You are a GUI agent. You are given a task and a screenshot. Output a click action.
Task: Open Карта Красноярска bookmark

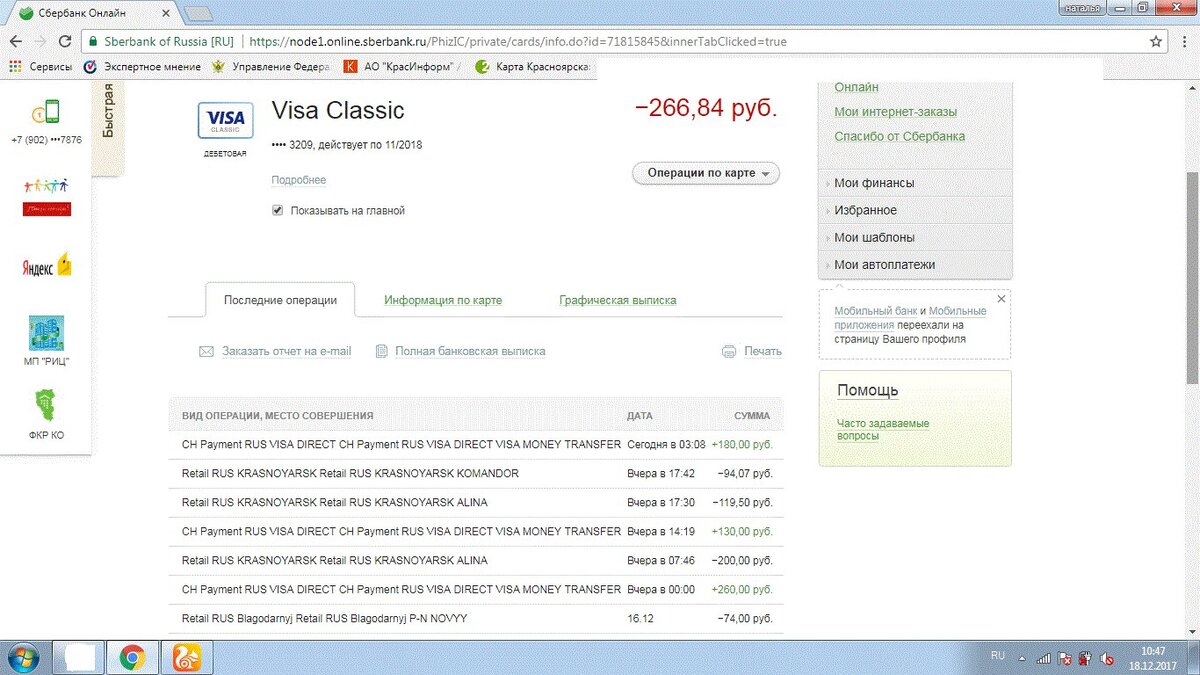coord(533,67)
